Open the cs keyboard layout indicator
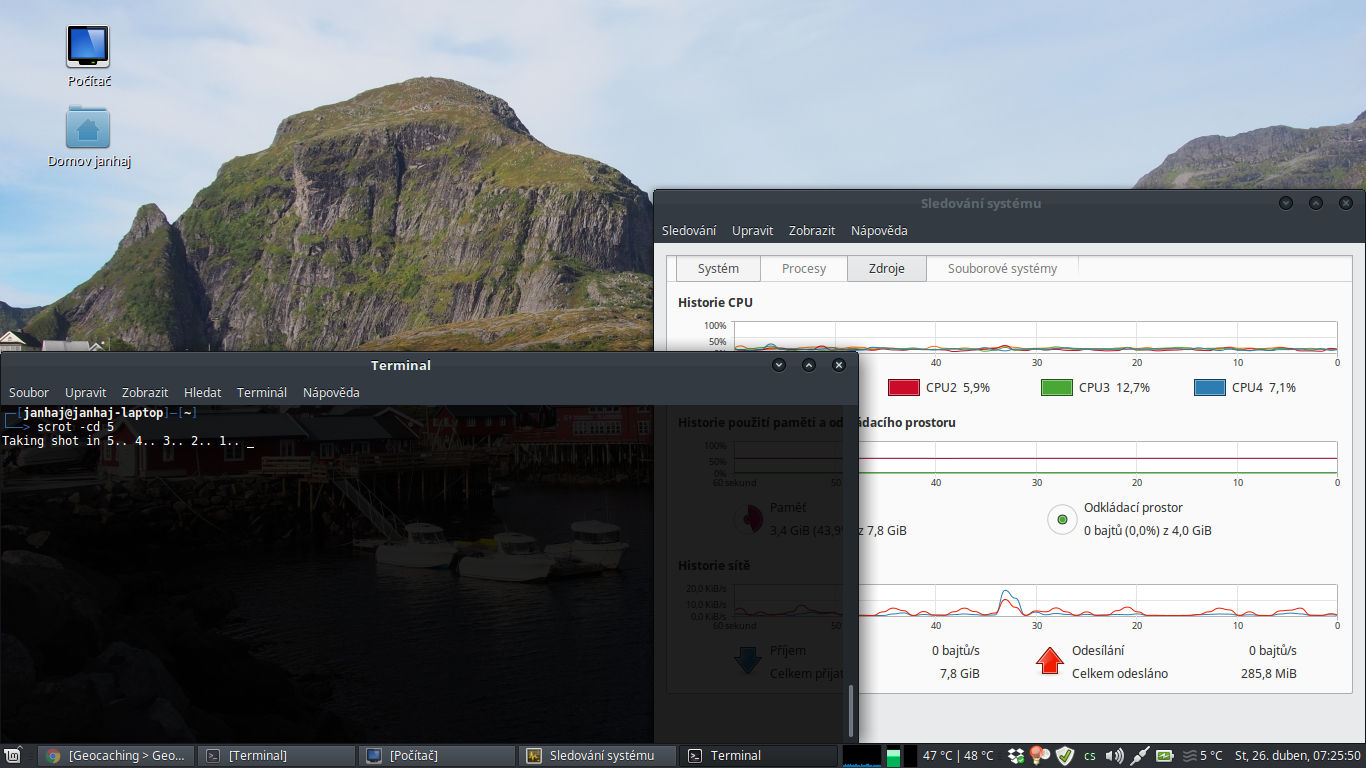This screenshot has height=768, width=1366. point(1090,755)
